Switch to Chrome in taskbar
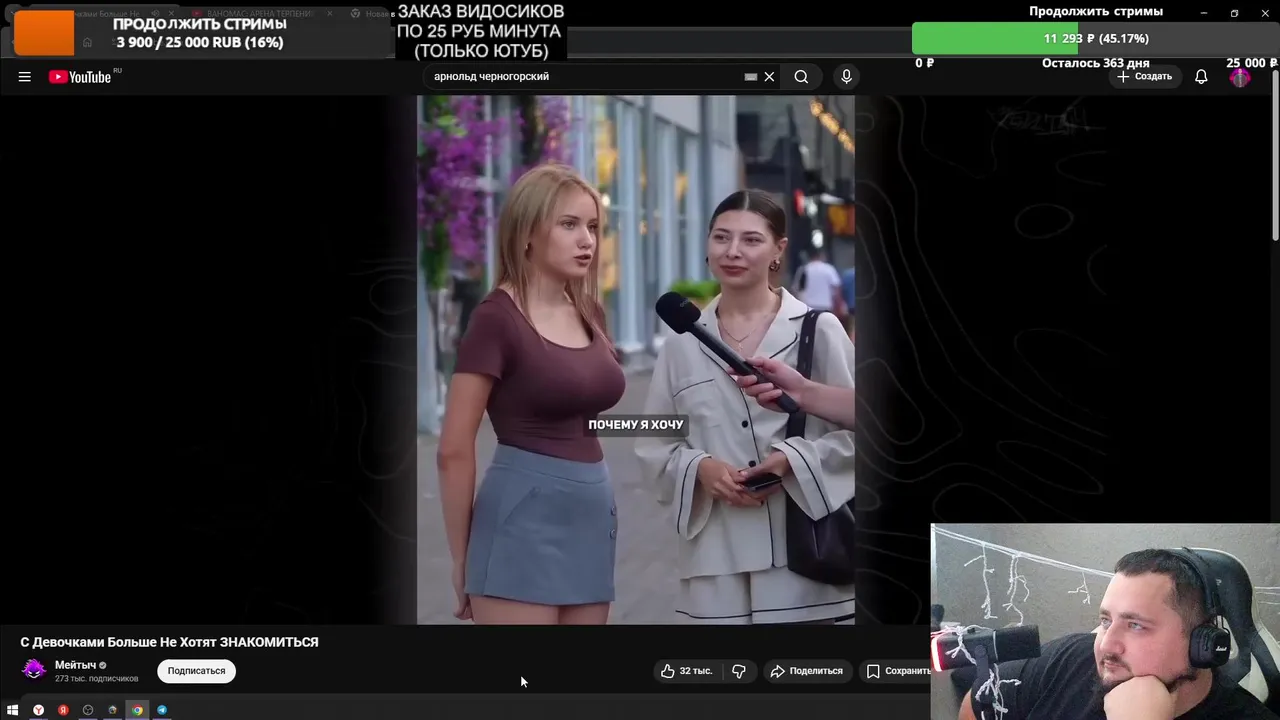This screenshot has height=720, width=1280. pyautogui.click(x=137, y=710)
